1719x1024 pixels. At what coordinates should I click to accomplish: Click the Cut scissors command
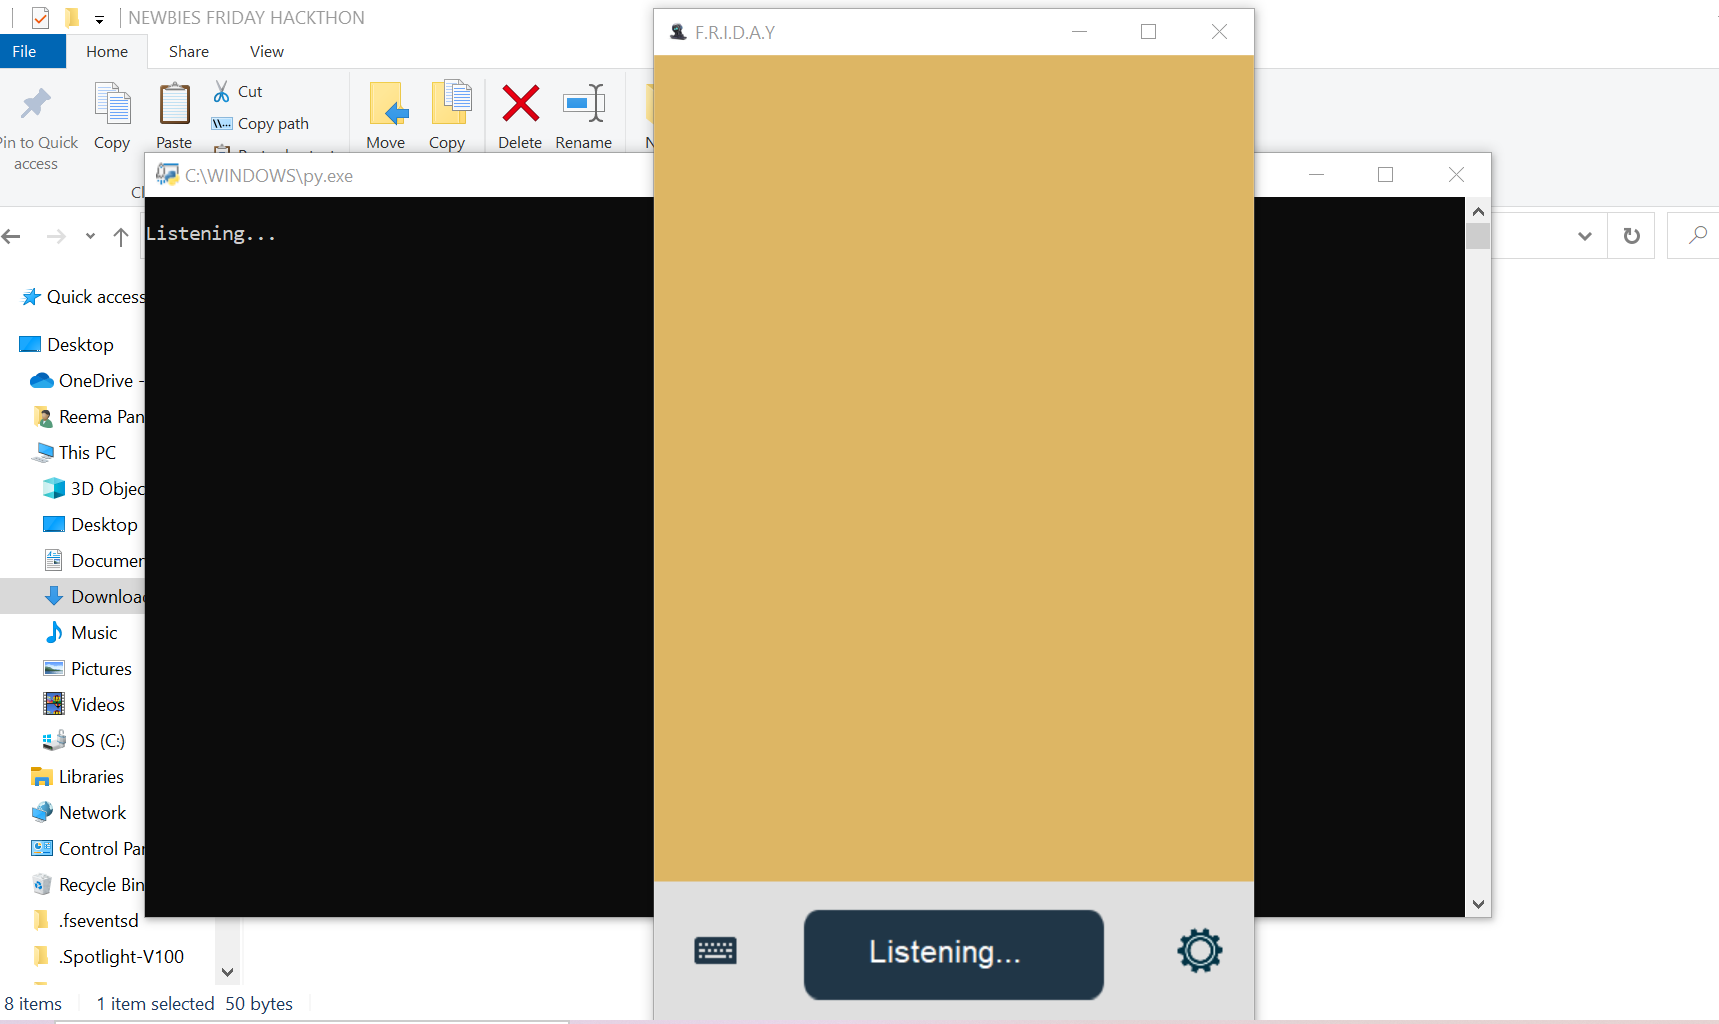pyautogui.click(x=237, y=92)
